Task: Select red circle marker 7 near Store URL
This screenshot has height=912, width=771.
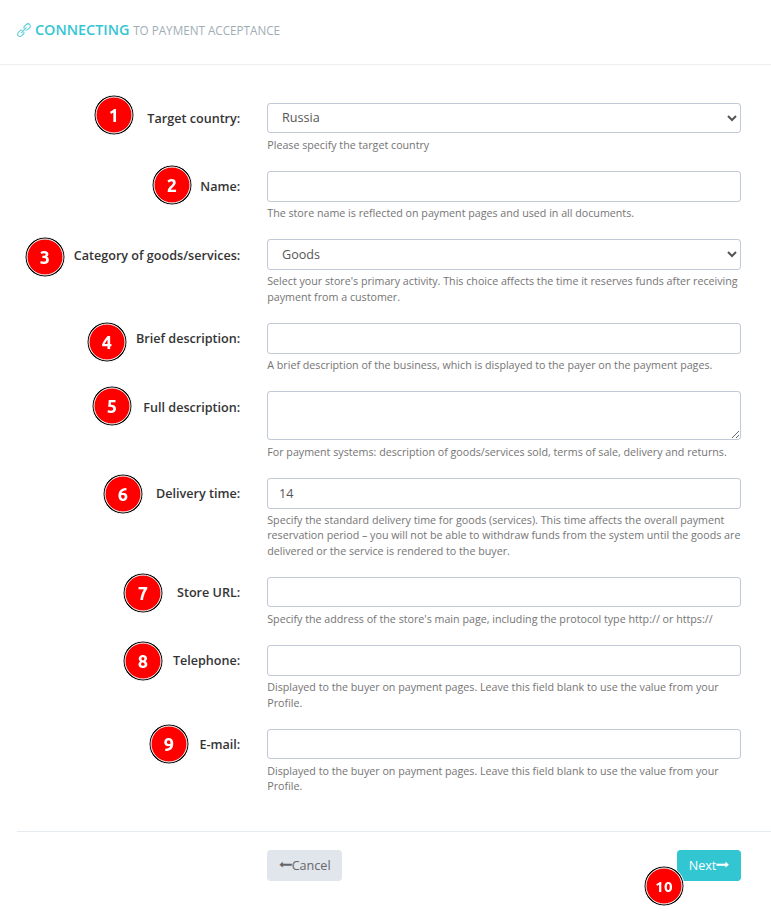Action: [x=142, y=593]
